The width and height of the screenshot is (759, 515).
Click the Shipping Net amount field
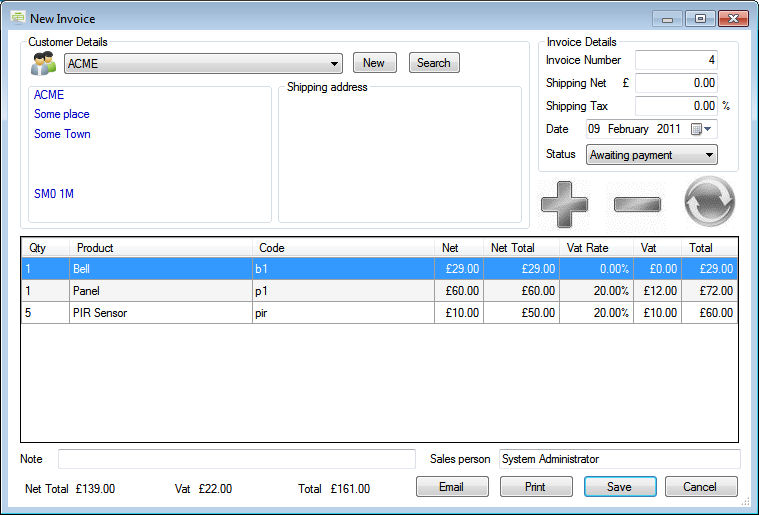point(676,83)
